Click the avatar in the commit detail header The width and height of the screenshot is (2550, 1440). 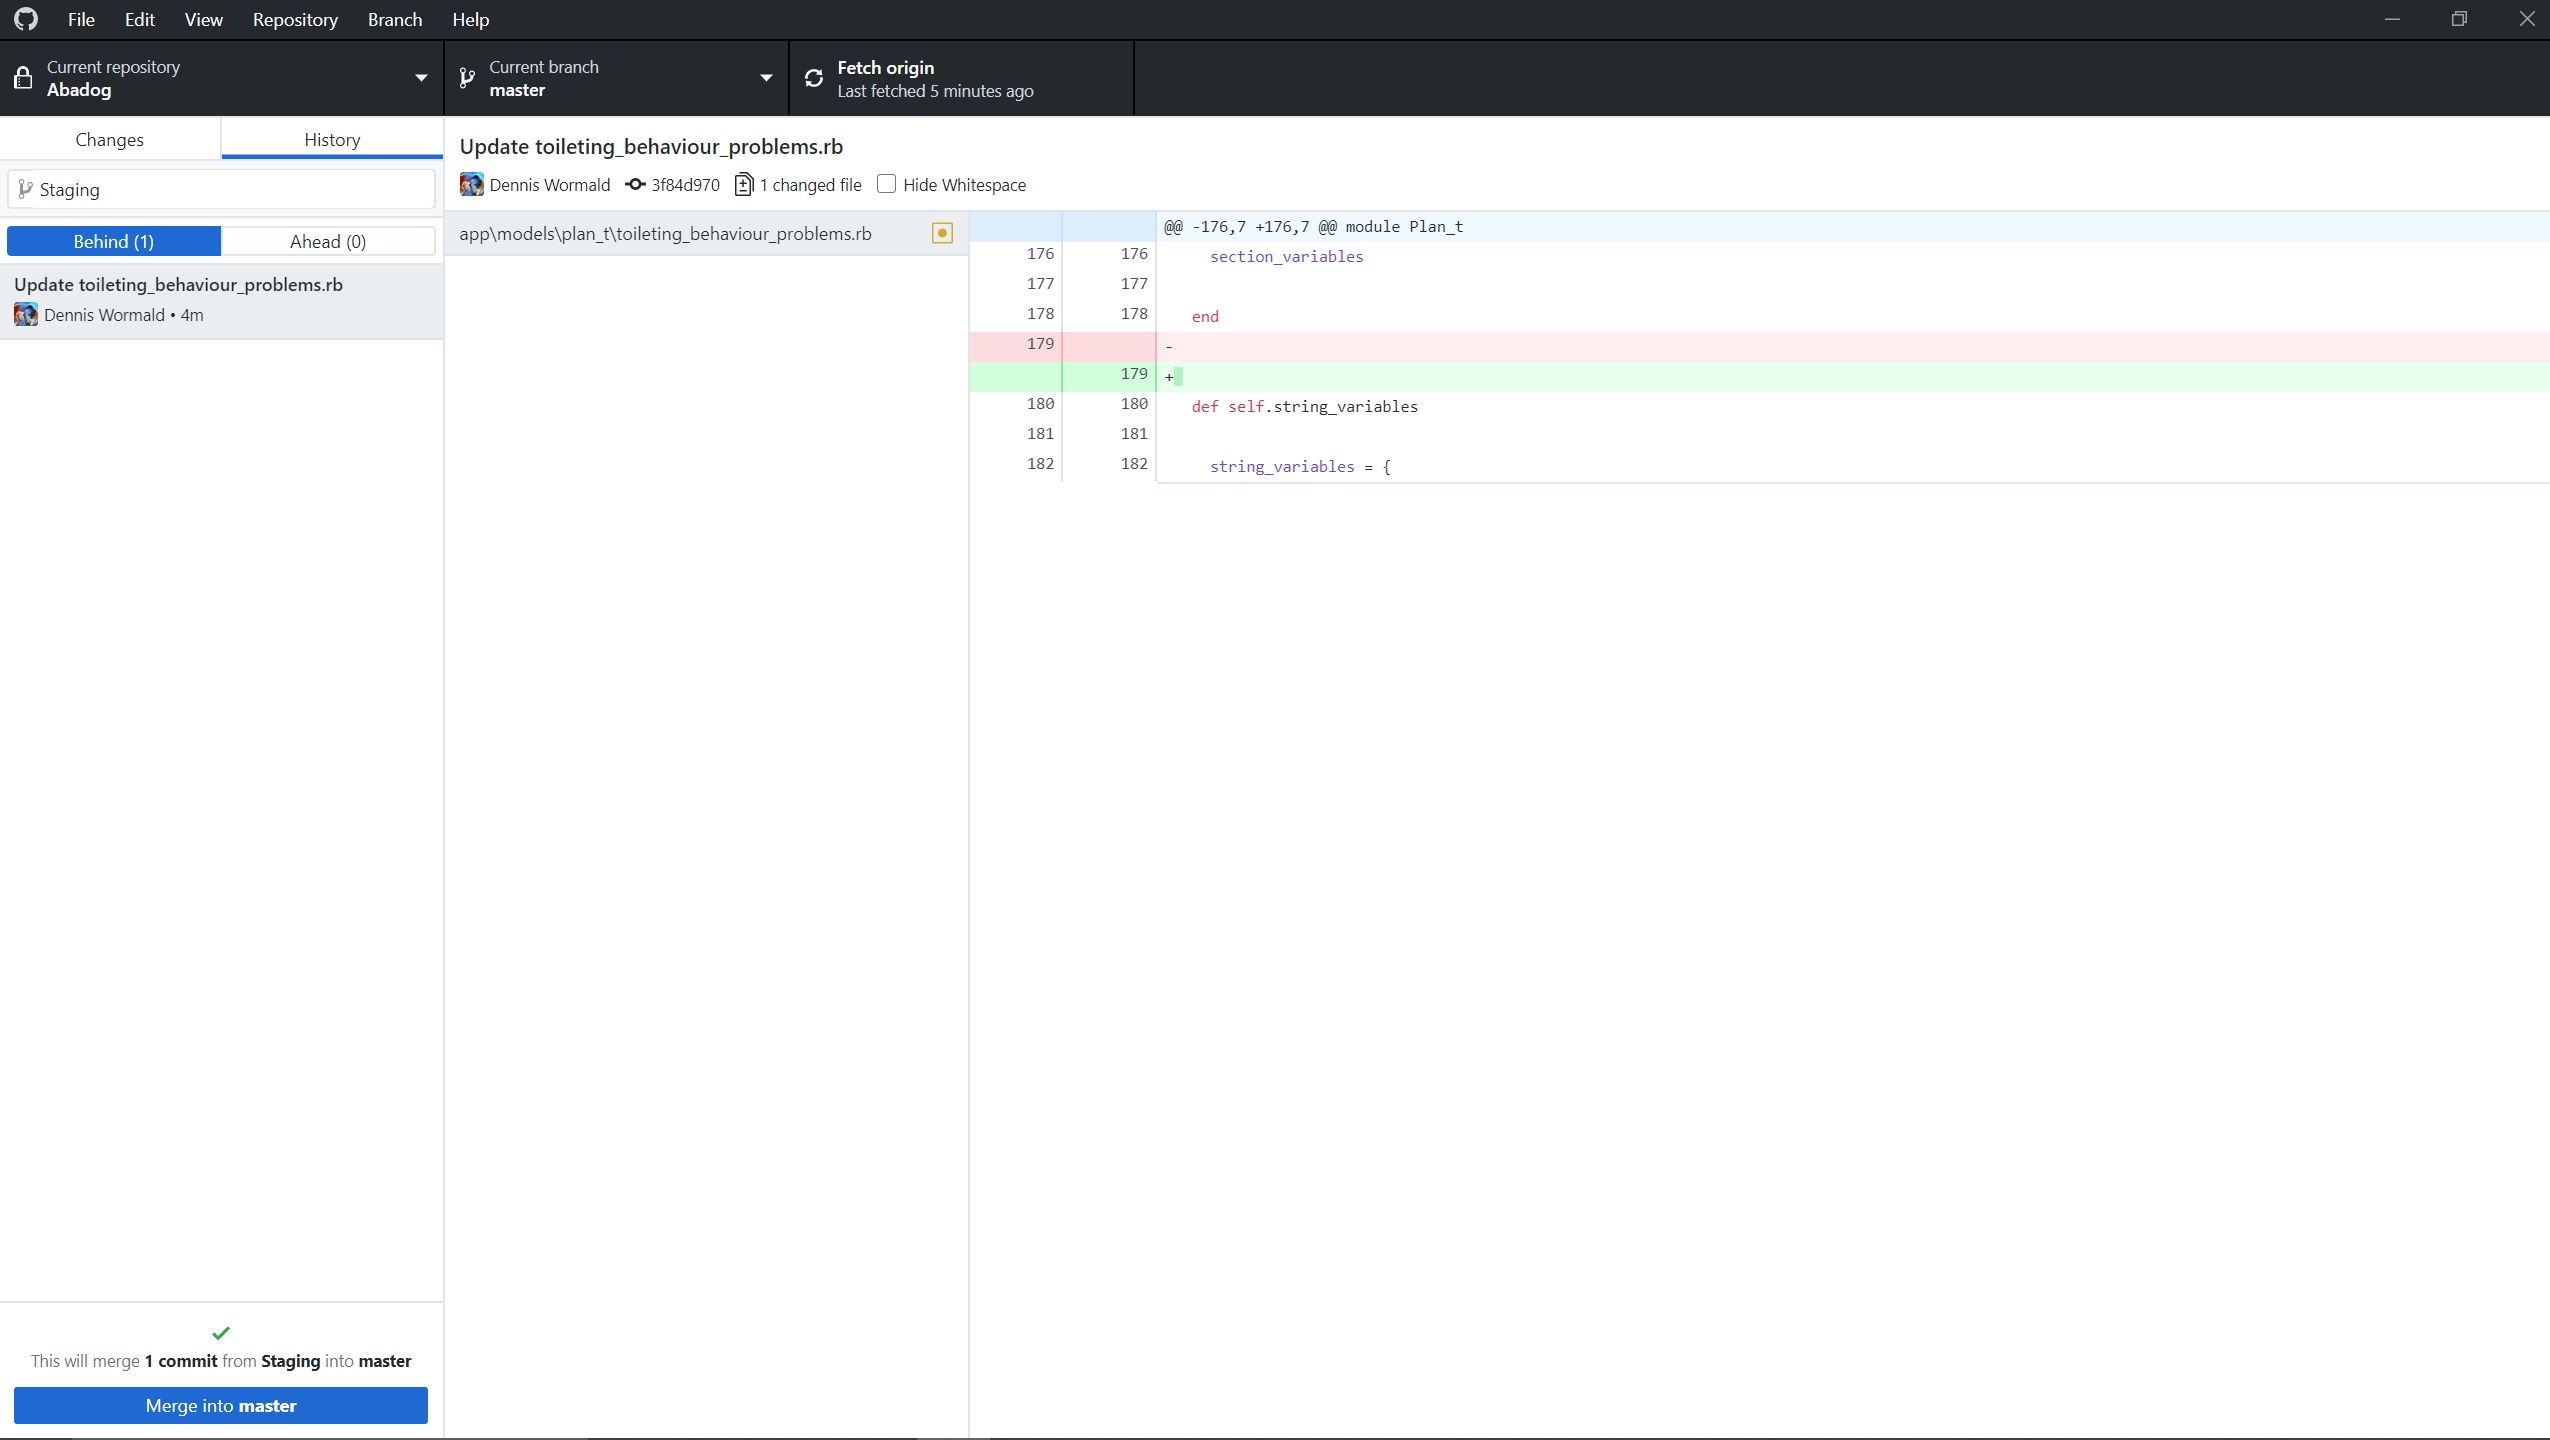tap(473, 185)
